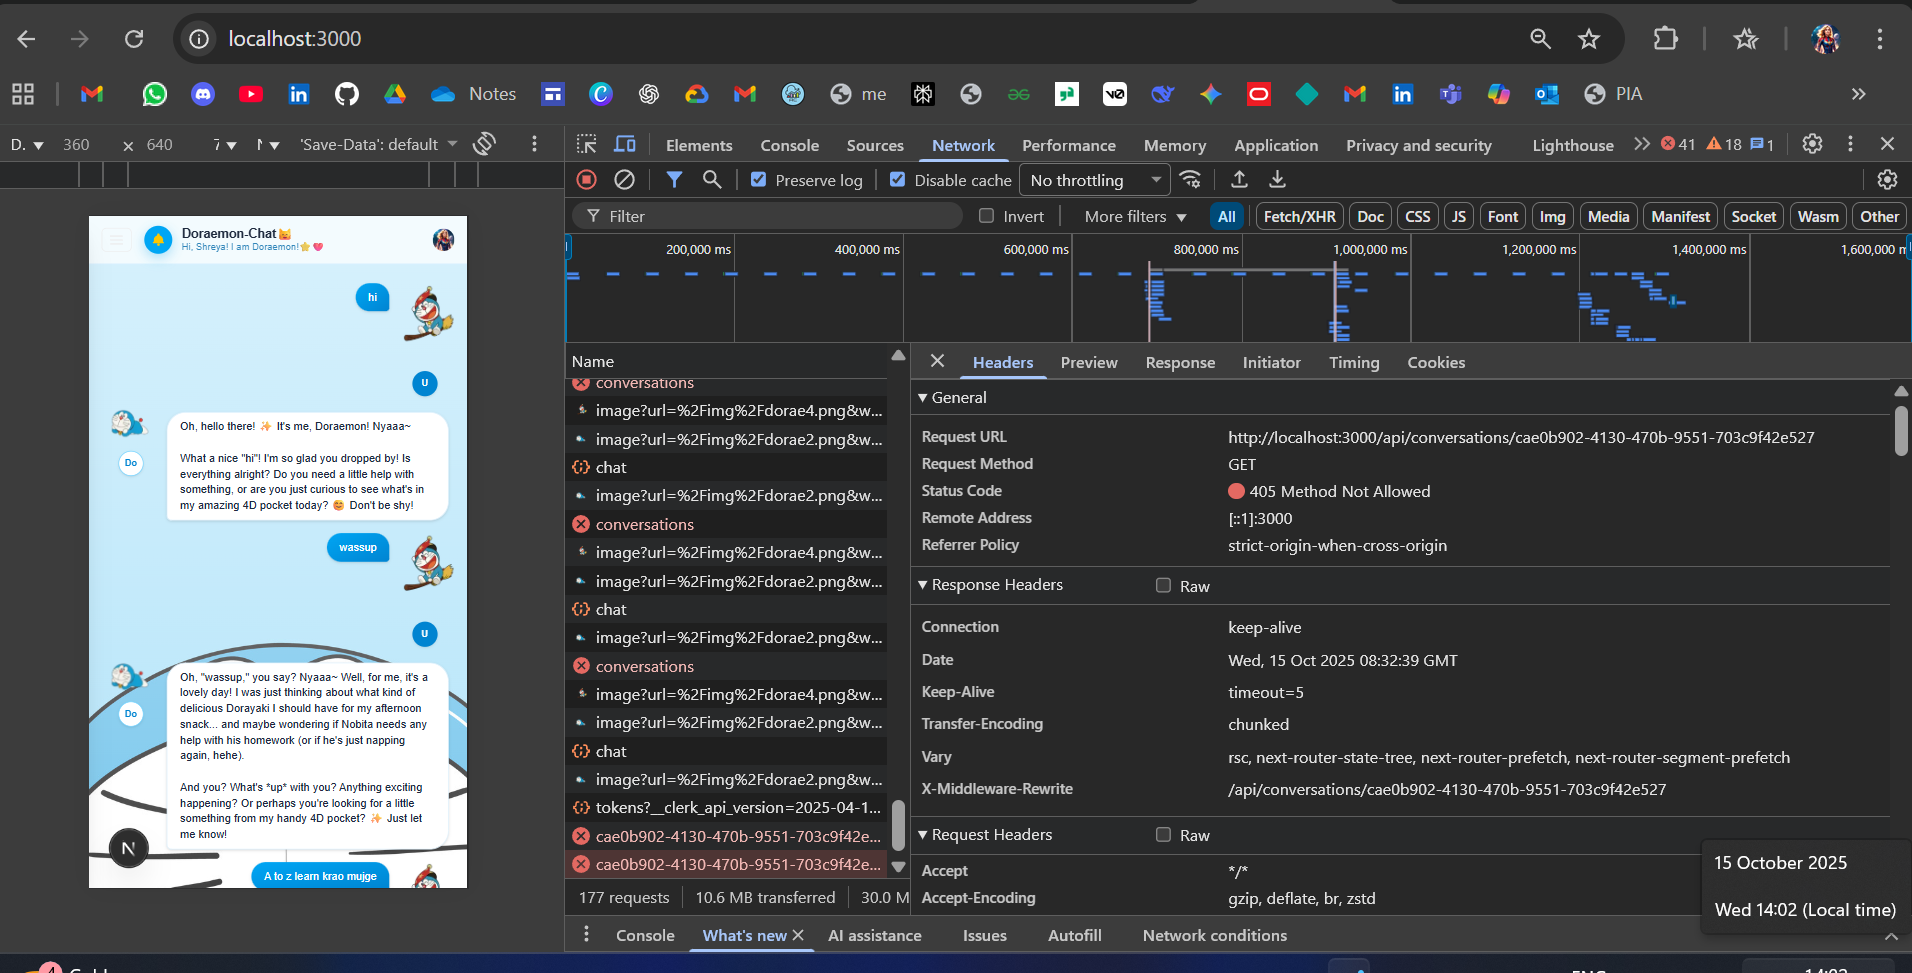Filter requests by Fetch/XHR
This screenshot has height=973, width=1912.
pos(1299,216)
